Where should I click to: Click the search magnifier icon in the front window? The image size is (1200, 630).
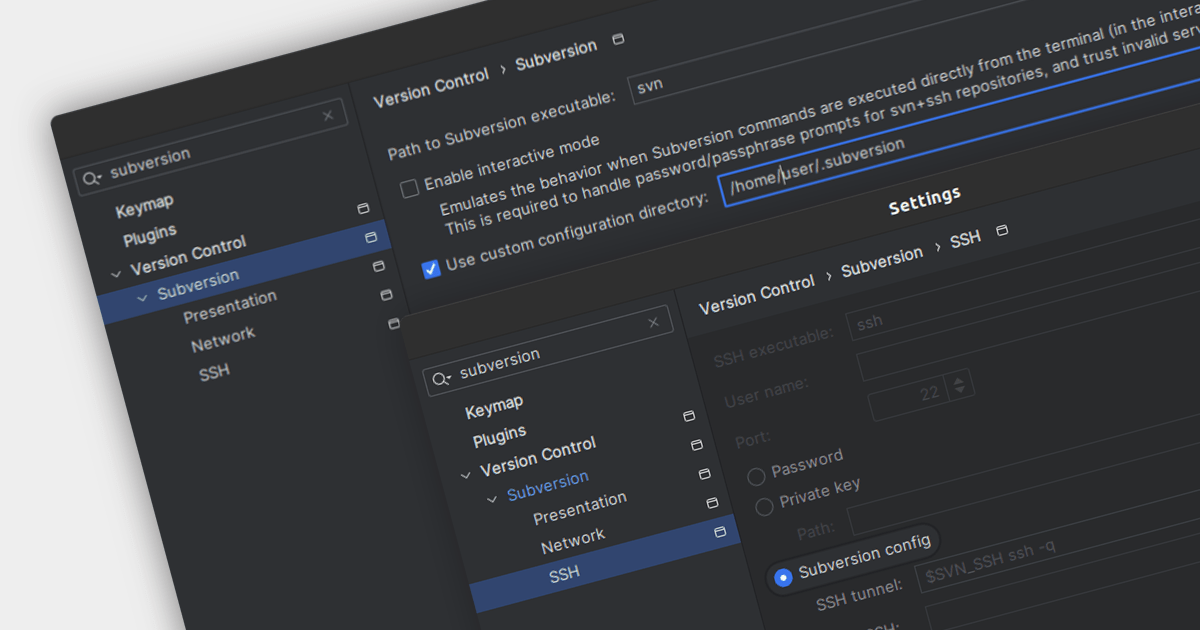pos(441,379)
